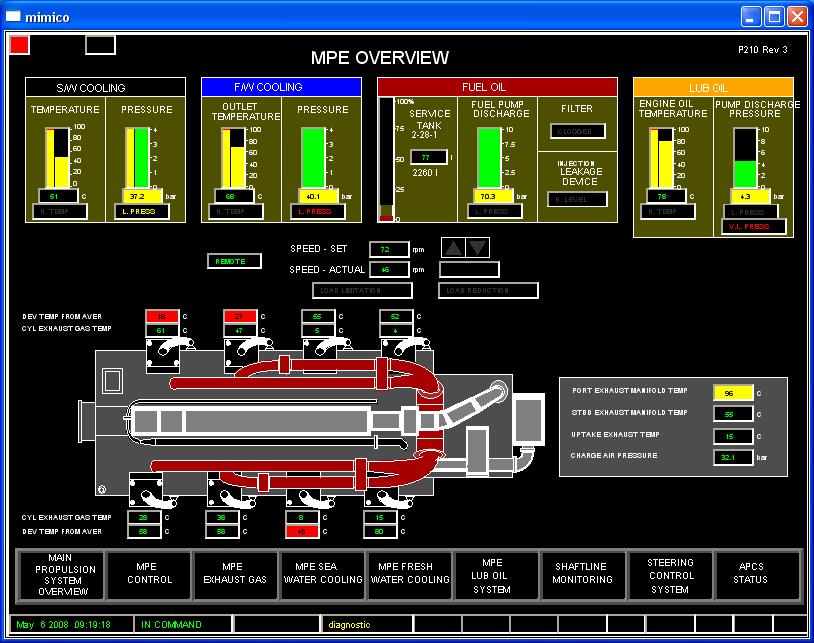Click the lub oil H. TEMP indicator
The width and height of the screenshot is (814, 643).
point(668,211)
